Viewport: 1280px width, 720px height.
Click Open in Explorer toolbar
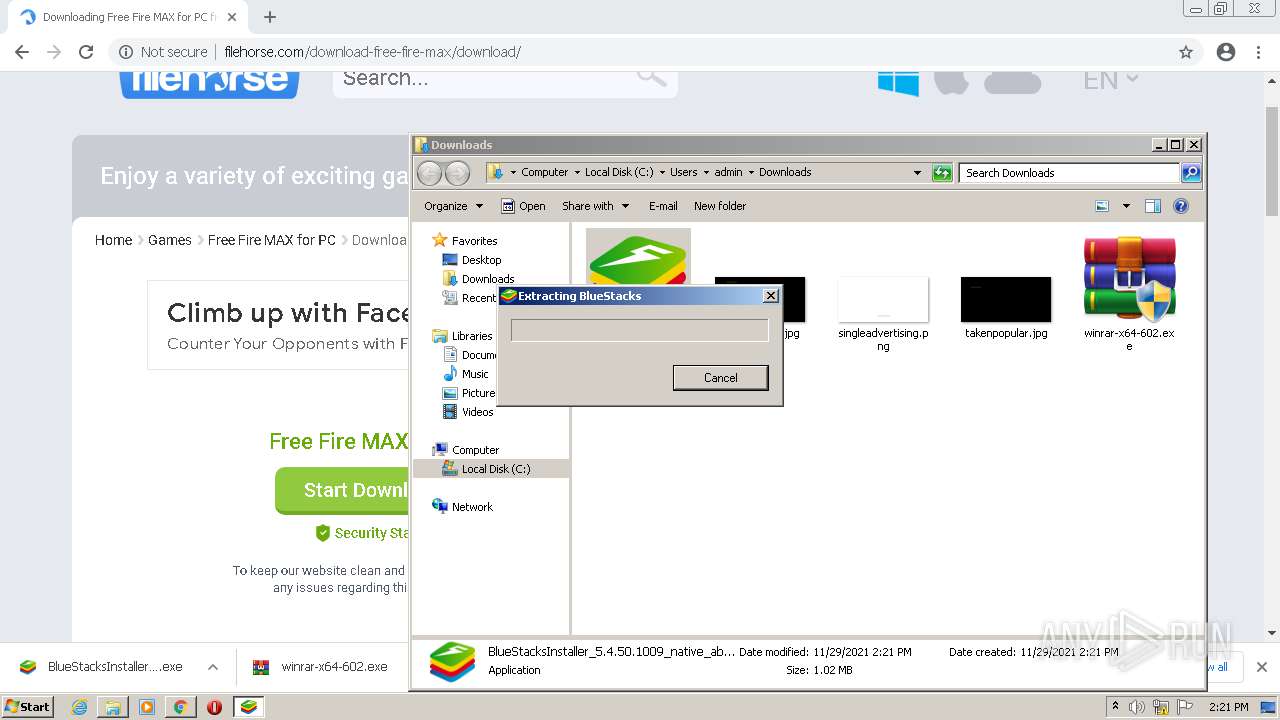tap(523, 206)
